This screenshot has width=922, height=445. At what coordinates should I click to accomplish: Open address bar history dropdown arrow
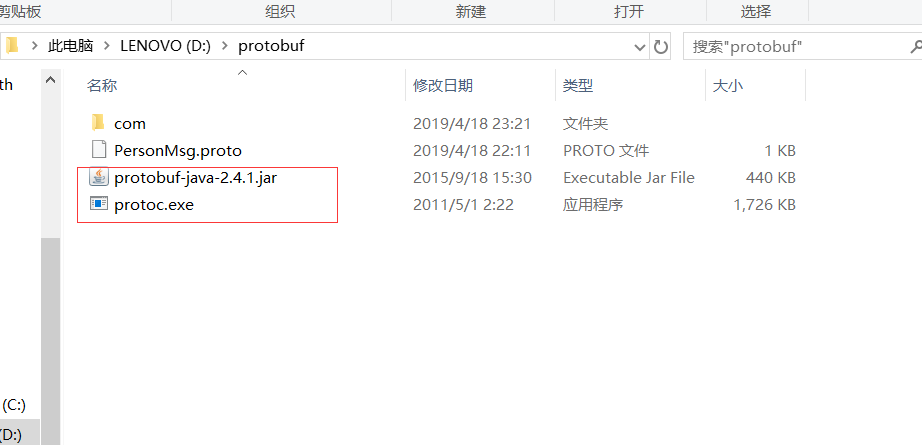tap(640, 47)
